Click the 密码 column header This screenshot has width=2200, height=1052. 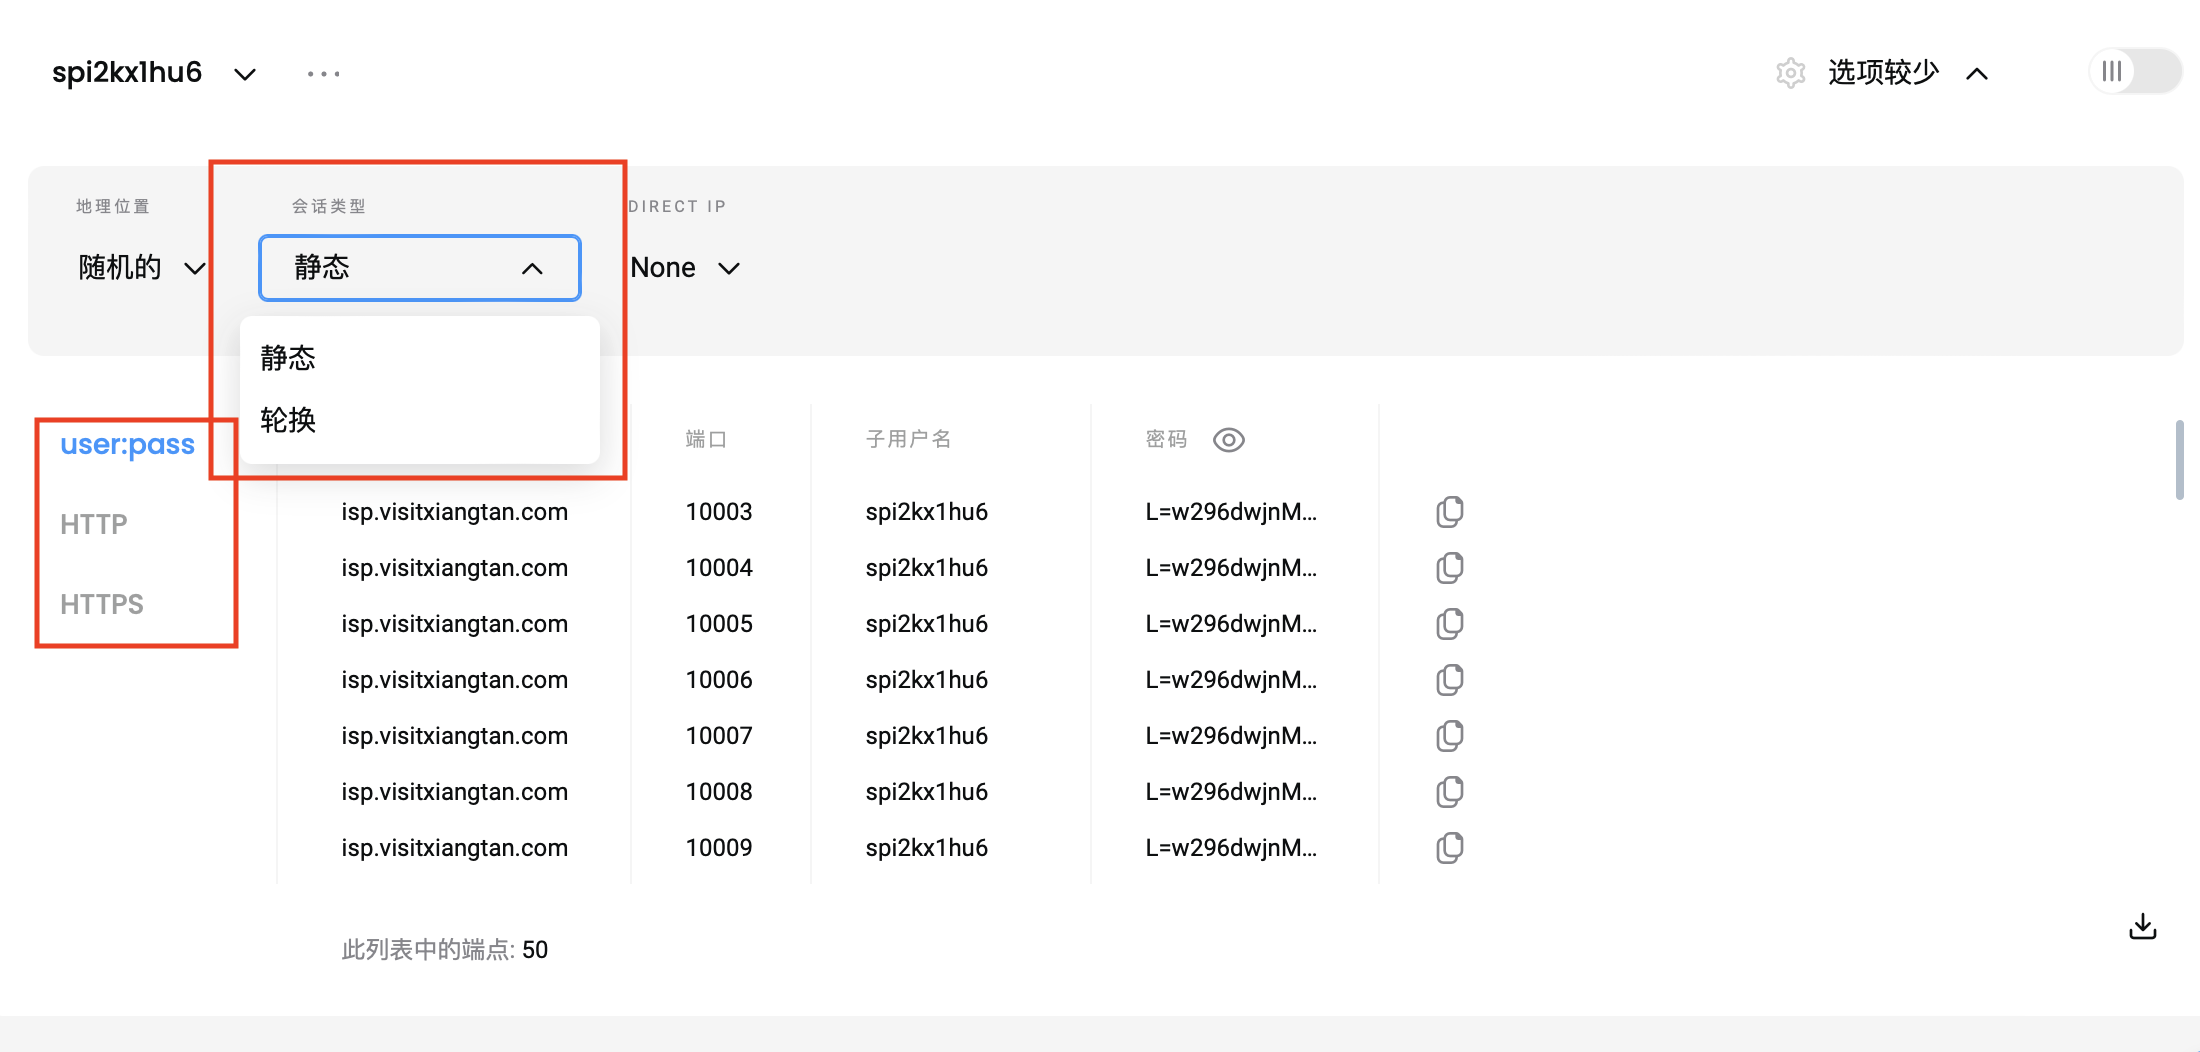[1166, 439]
